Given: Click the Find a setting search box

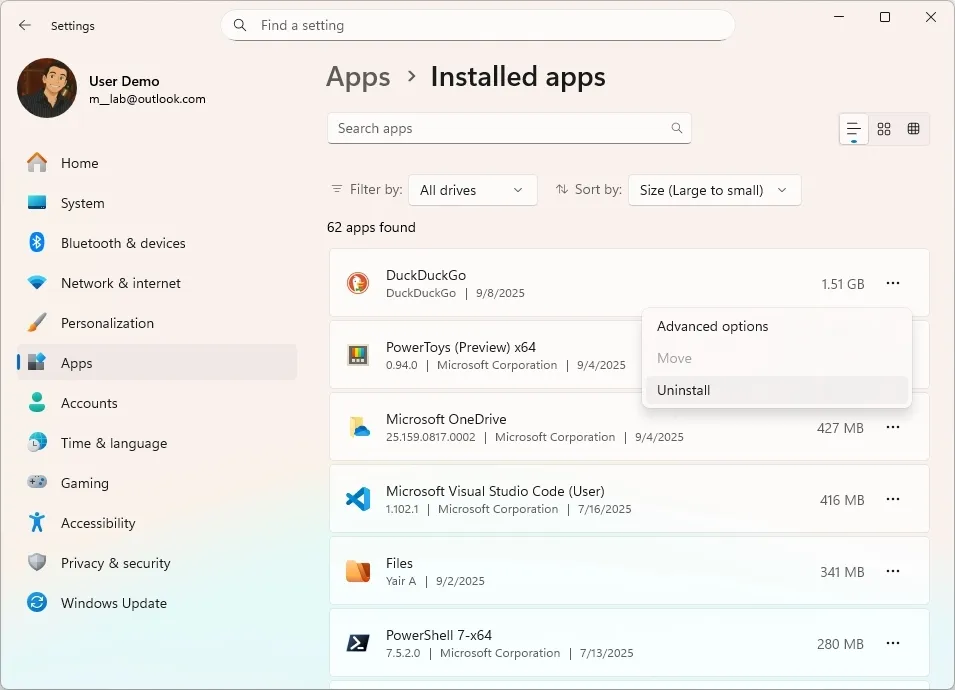Looking at the screenshot, I should 478,25.
